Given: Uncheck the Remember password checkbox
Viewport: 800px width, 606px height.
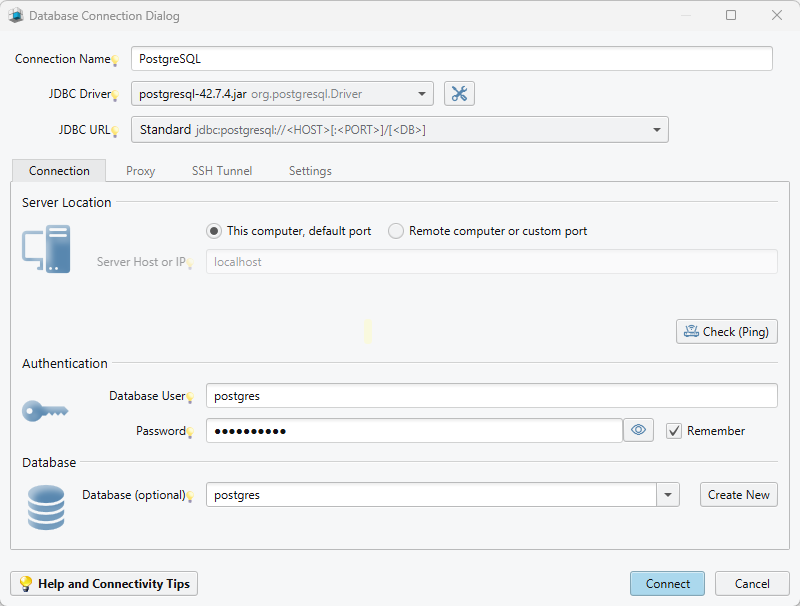Looking at the screenshot, I should pyautogui.click(x=673, y=430).
